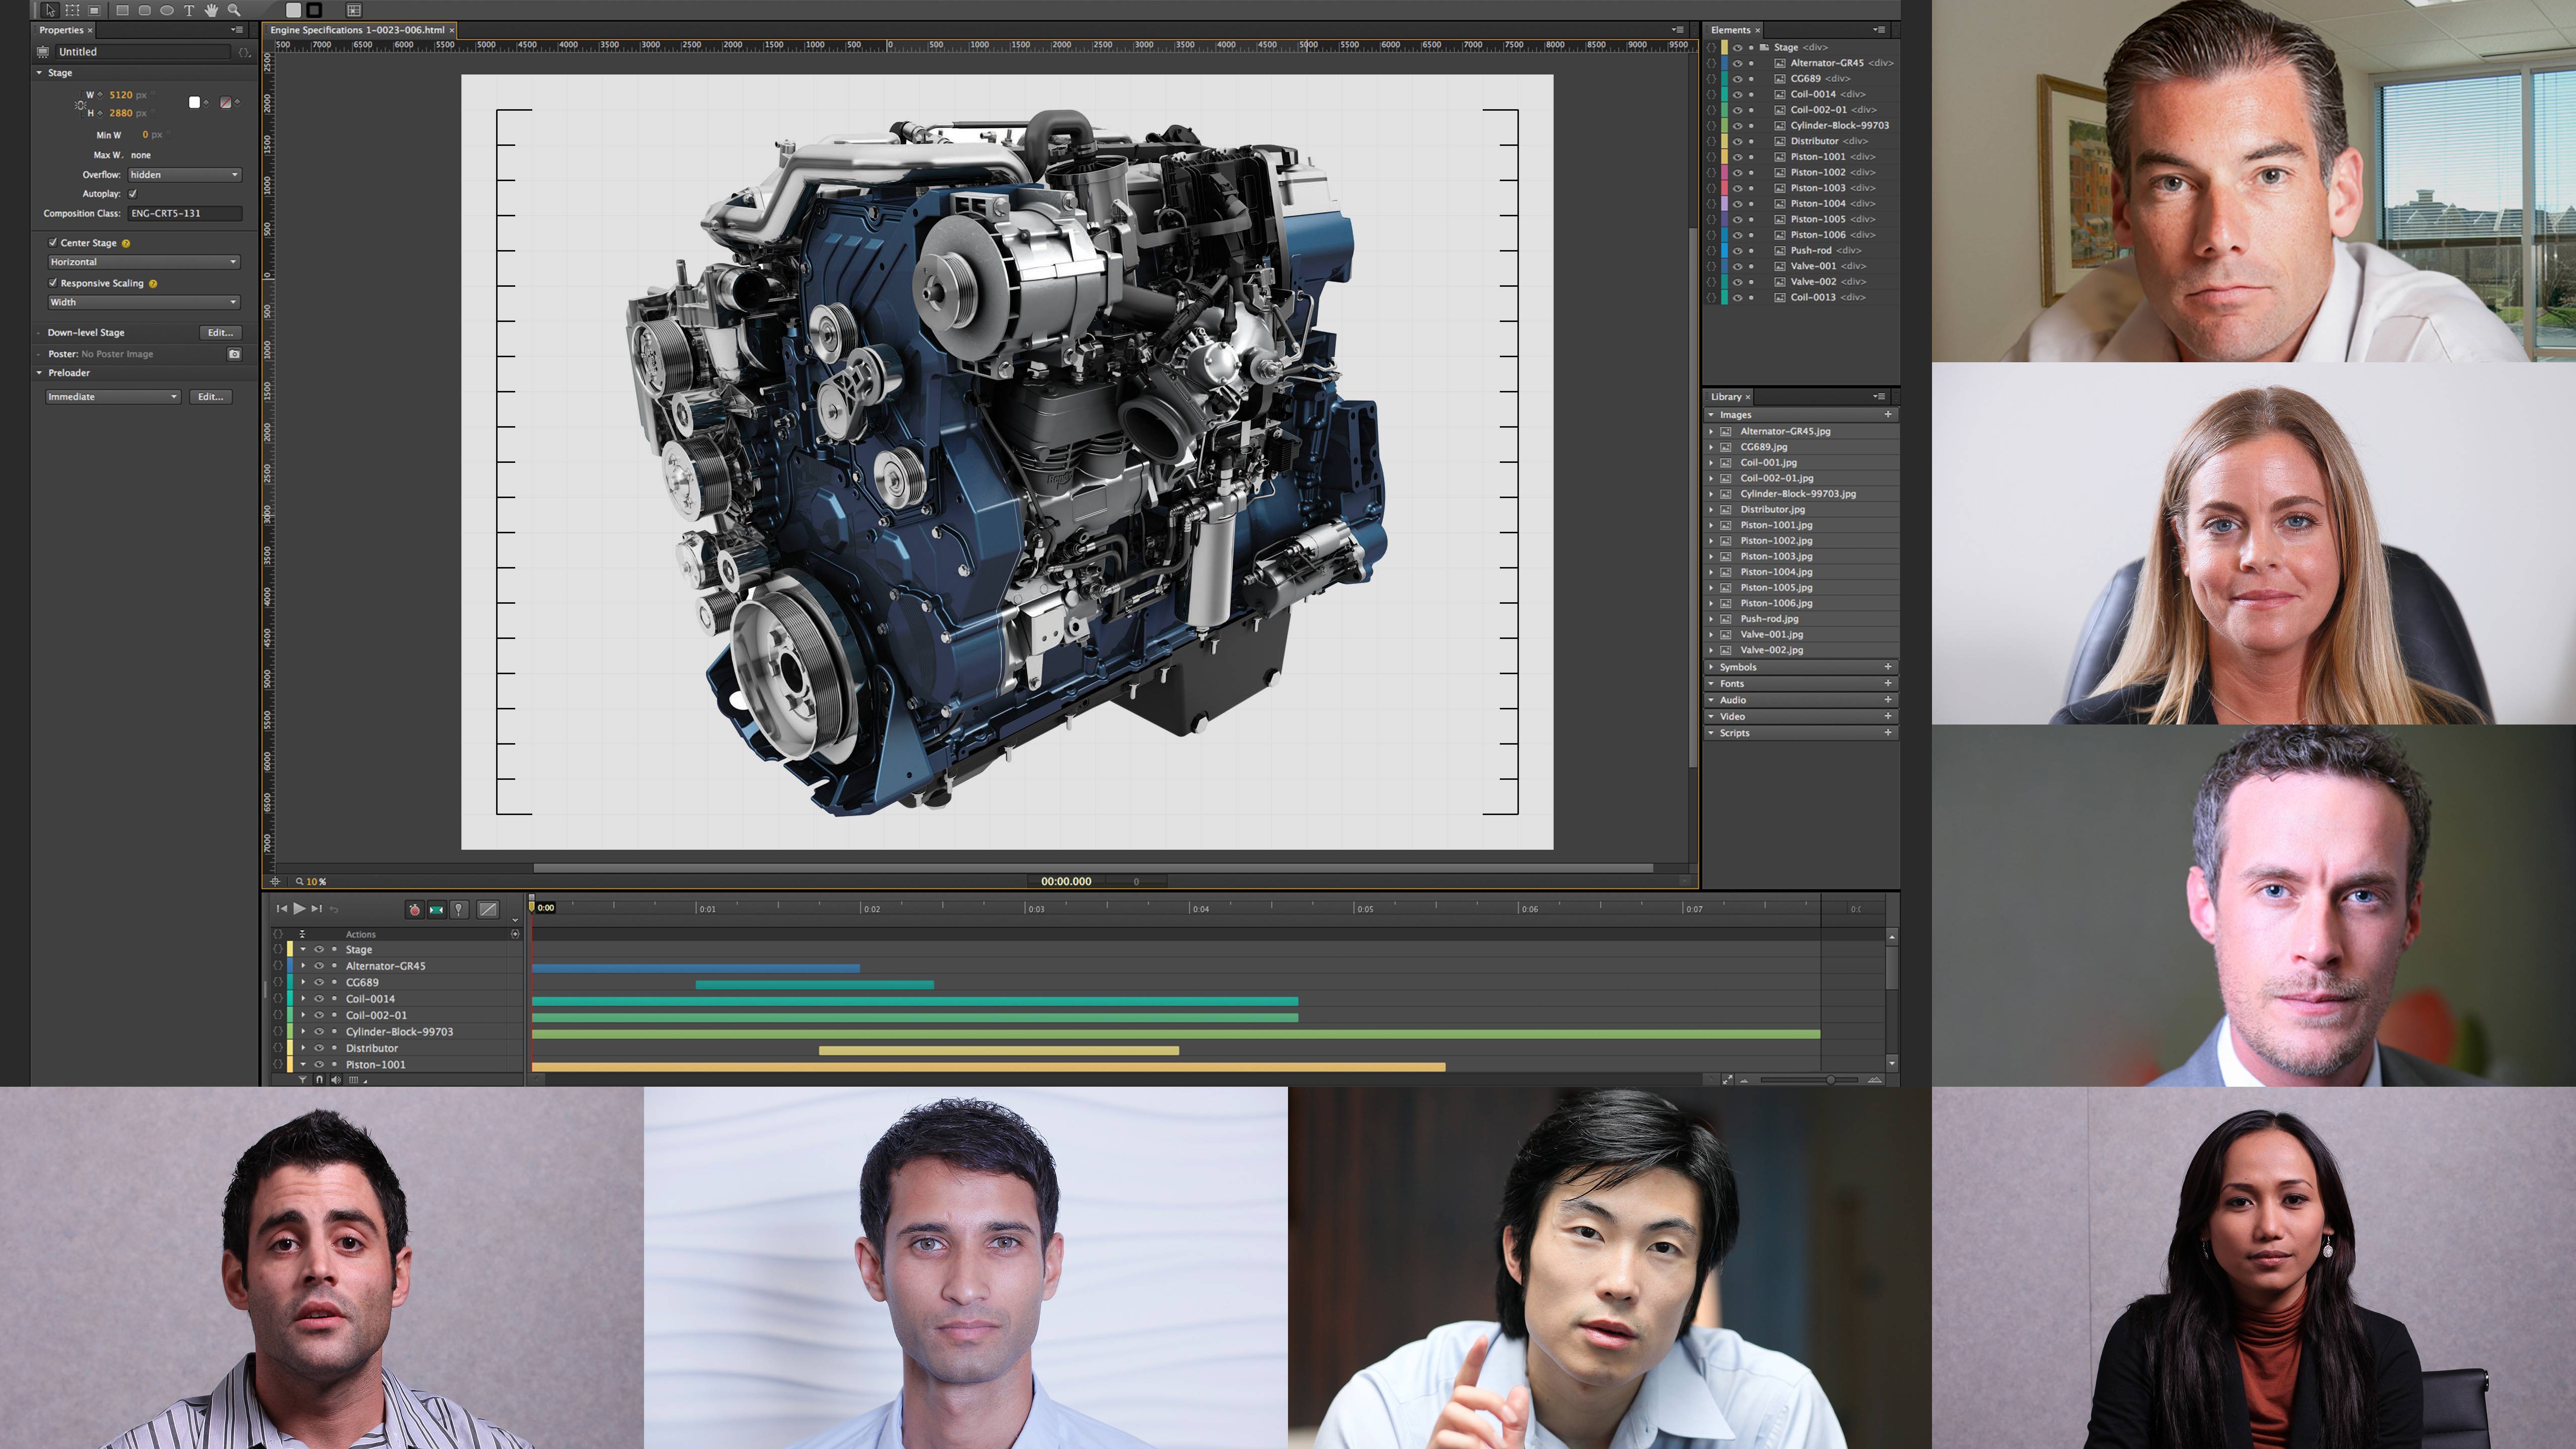Click Edit button for Down-level Stage
This screenshot has height=1449, width=2576.
(220, 333)
